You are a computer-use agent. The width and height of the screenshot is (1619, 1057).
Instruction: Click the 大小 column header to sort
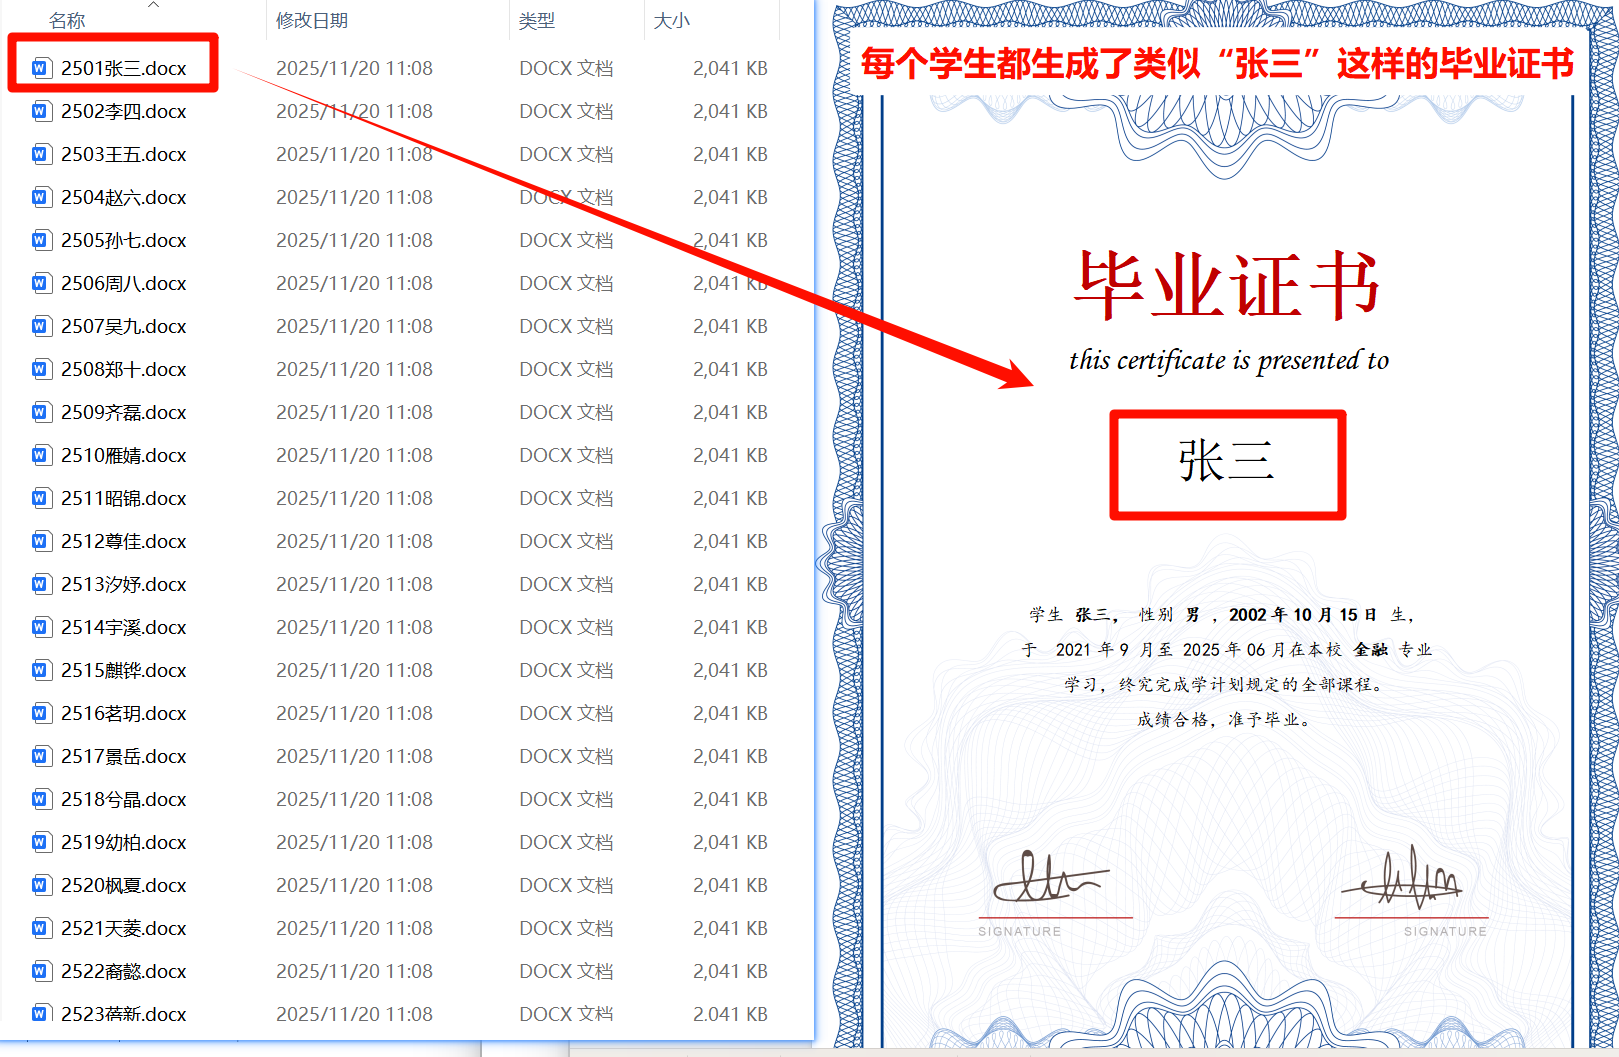pos(671,20)
